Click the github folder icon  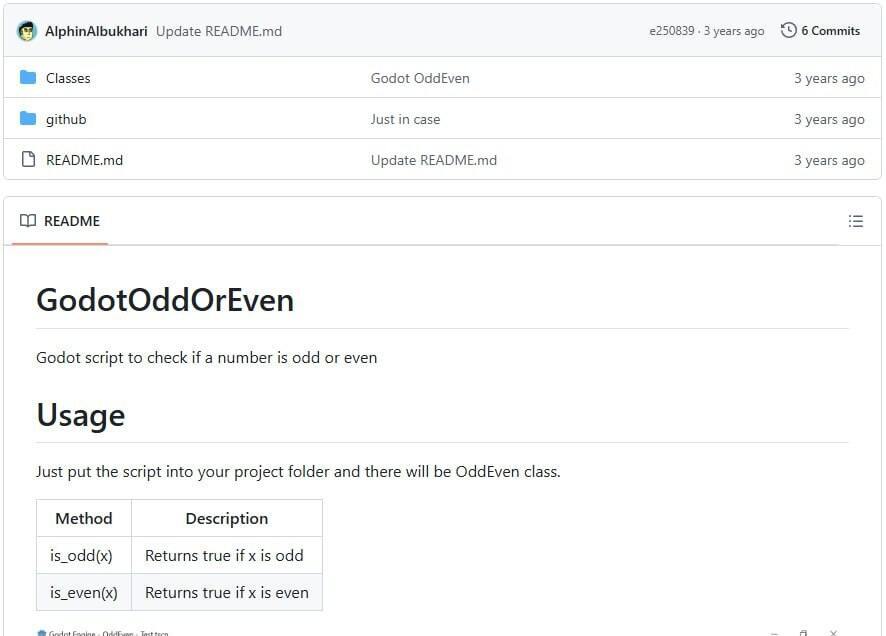tap(28, 119)
